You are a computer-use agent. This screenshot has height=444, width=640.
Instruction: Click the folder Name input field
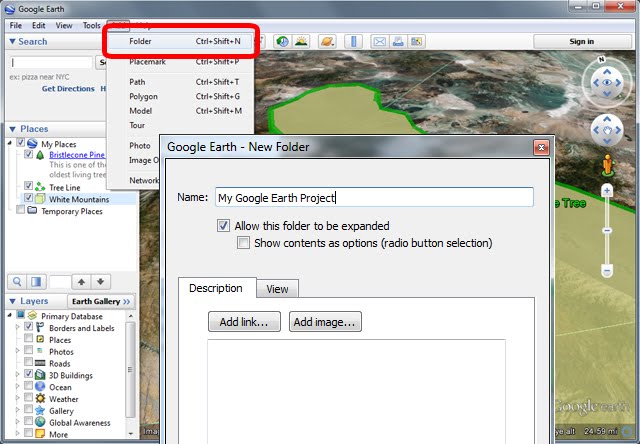(x=374, y=198)
